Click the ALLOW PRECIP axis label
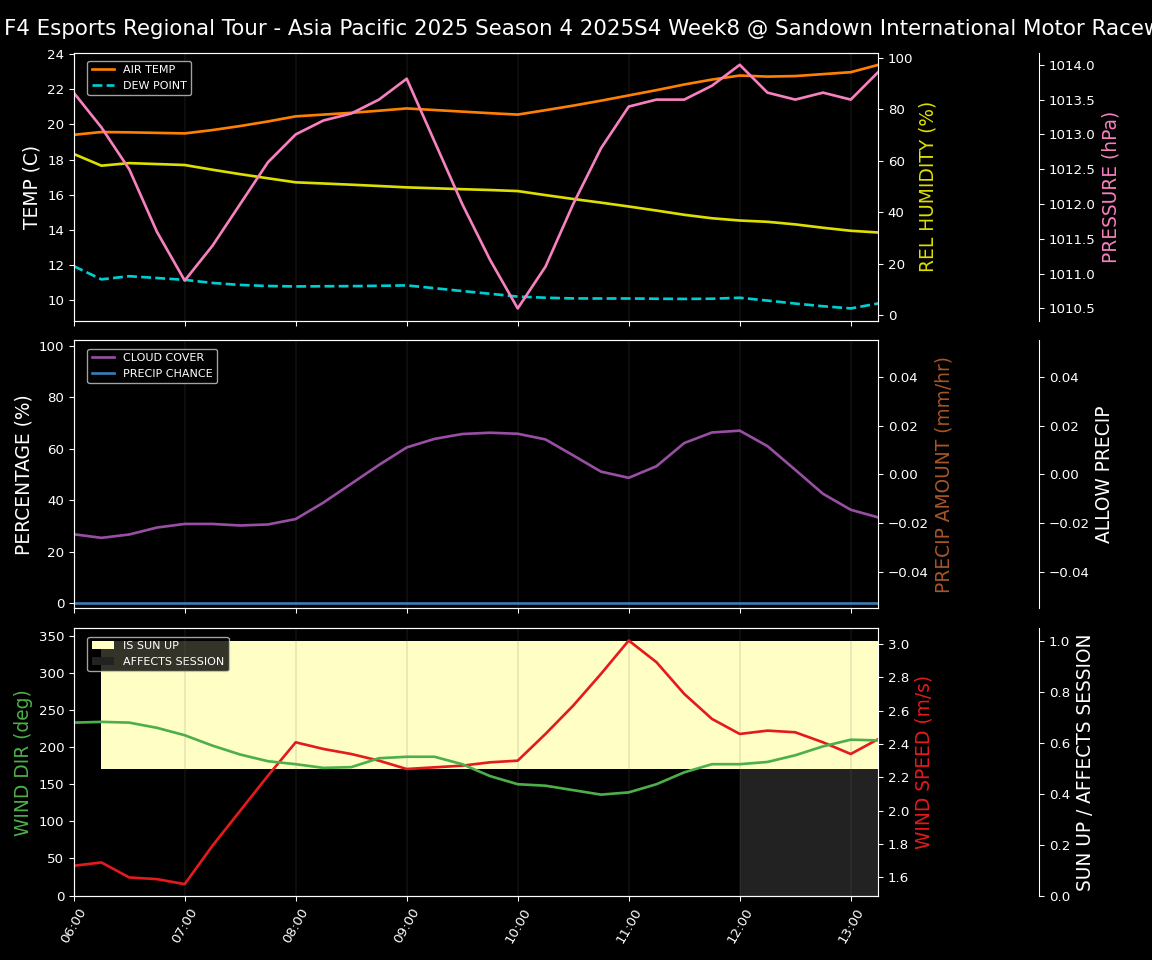 [1103, 474]
